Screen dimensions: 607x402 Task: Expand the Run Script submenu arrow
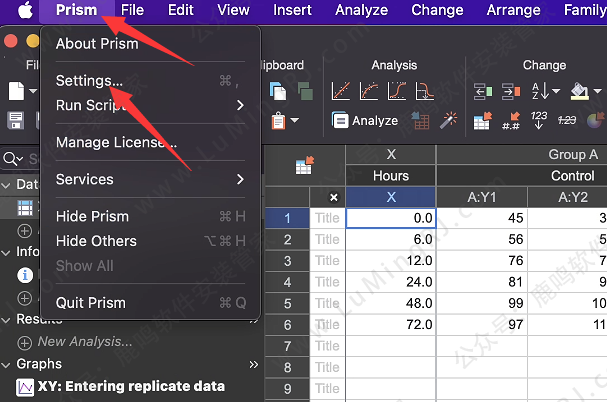(x=240, y=105)
